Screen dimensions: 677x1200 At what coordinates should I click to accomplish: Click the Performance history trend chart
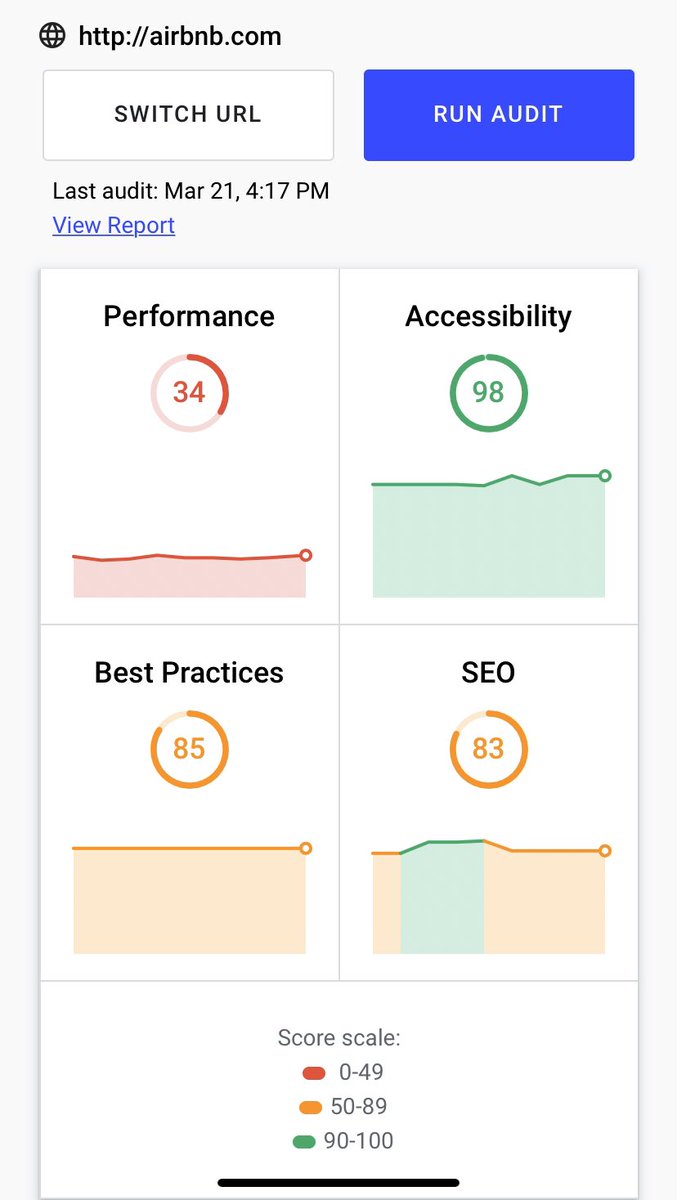189,575
